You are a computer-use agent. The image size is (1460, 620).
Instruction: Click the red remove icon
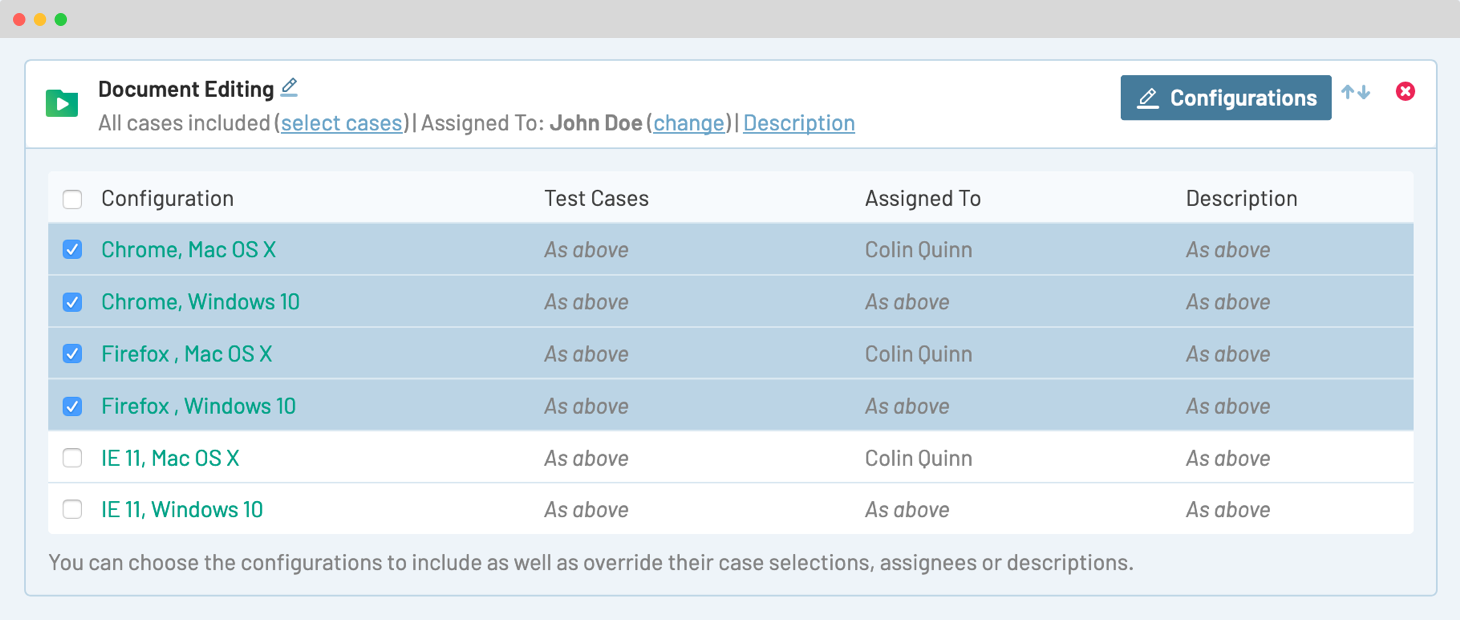tap(1405, 92)
